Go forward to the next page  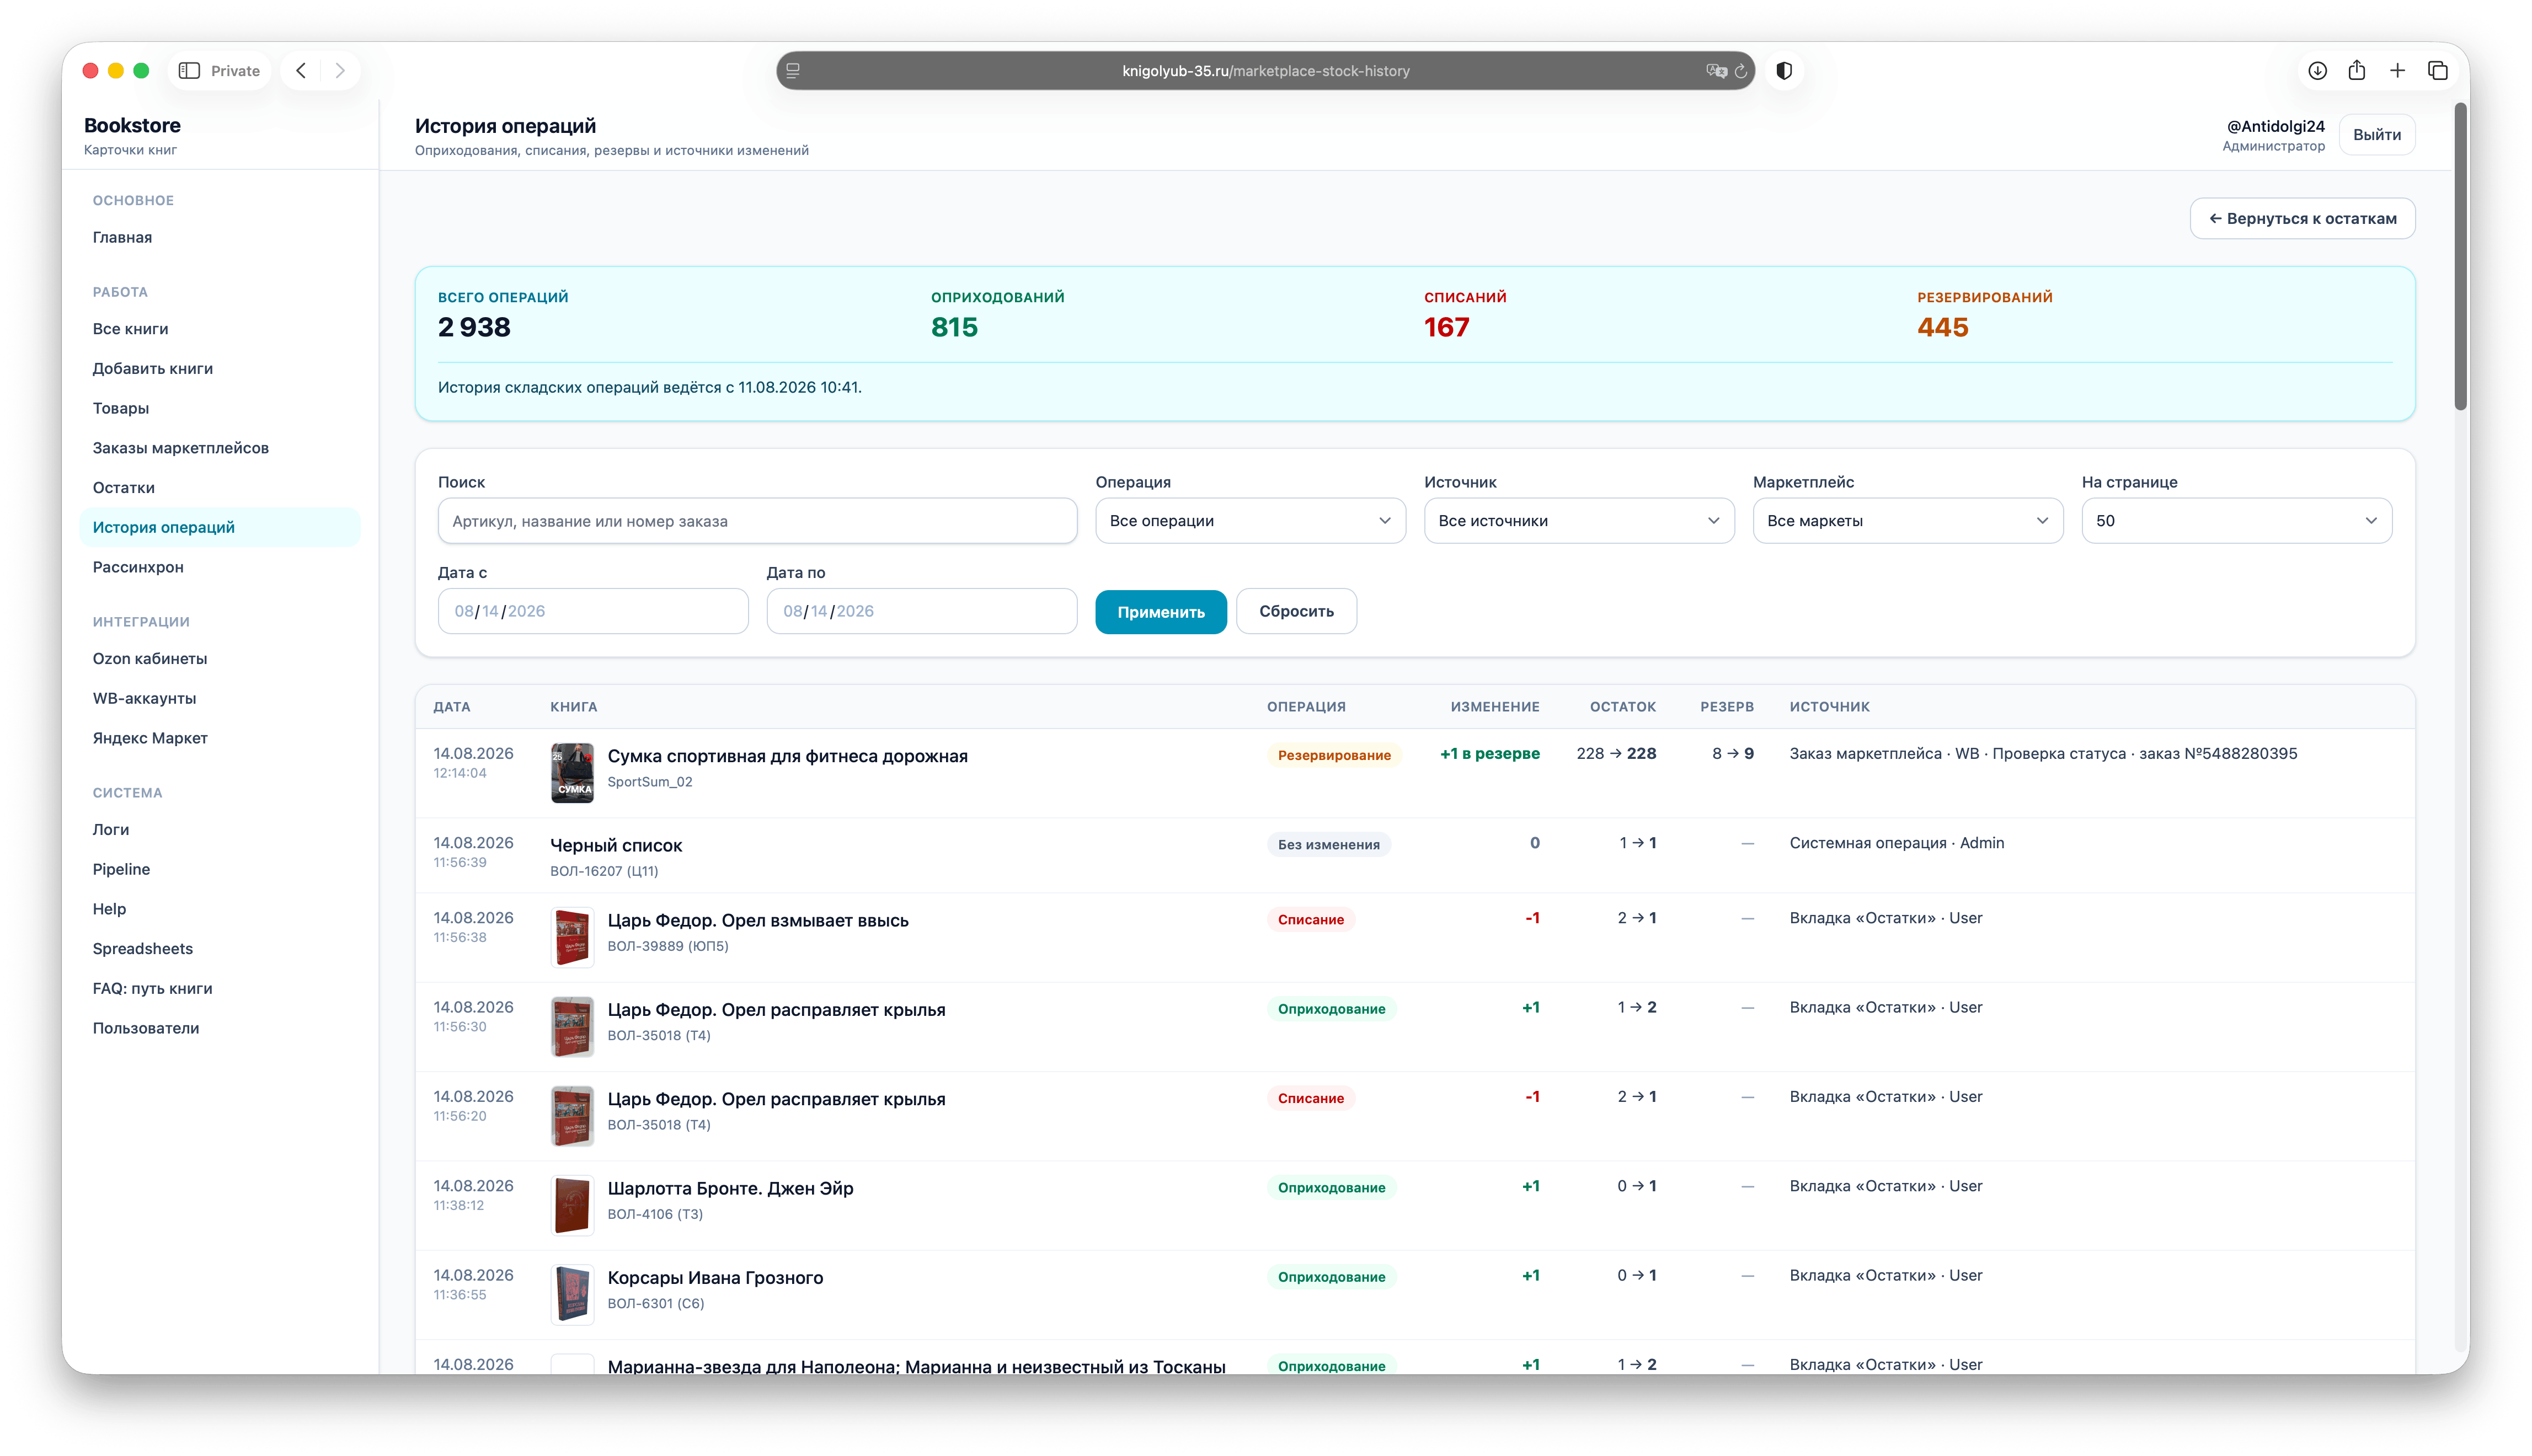click(340, 71)
